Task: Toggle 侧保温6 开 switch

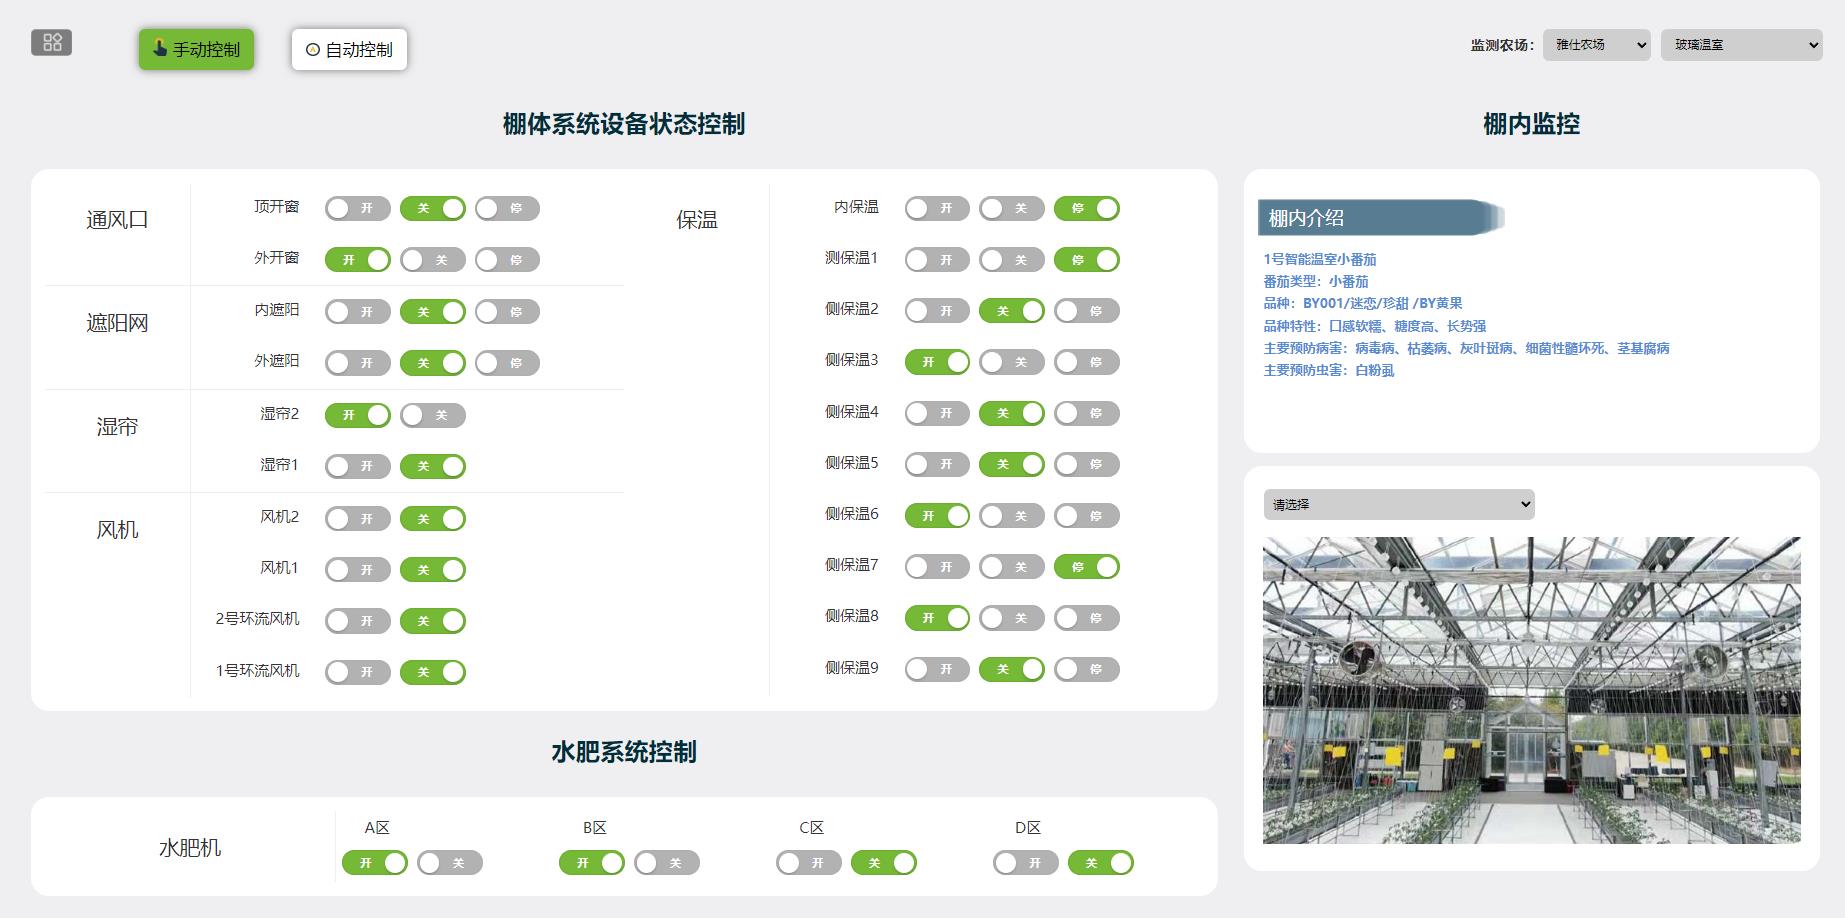Action: [x=937, y=516]
